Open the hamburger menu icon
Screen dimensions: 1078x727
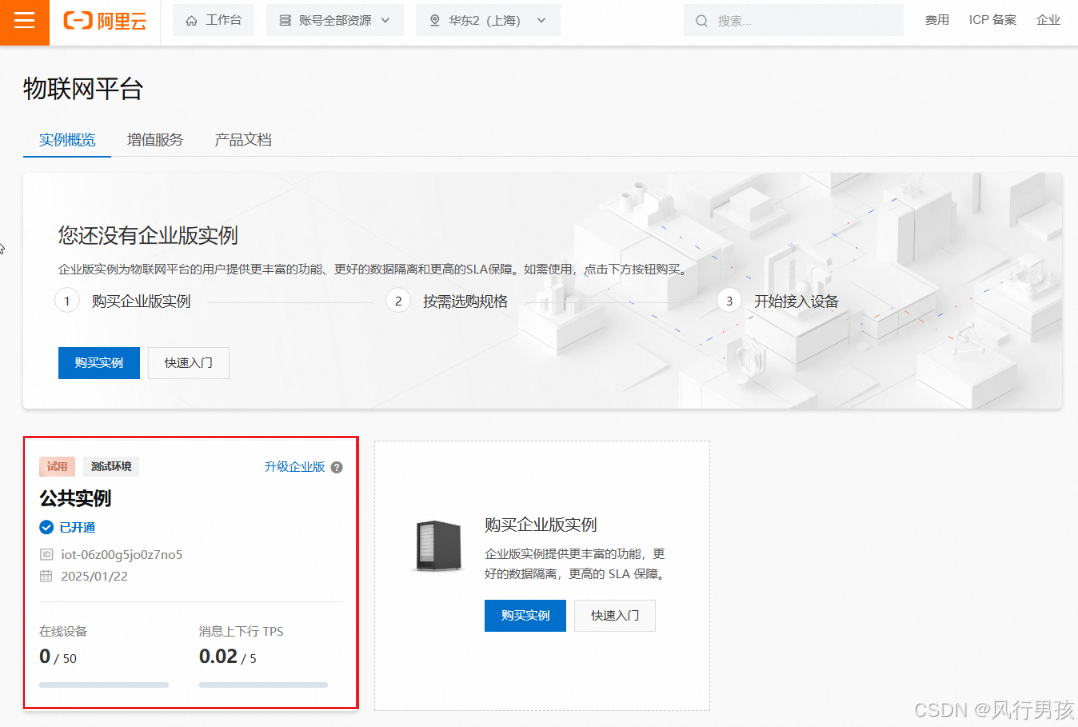point(24,21)
